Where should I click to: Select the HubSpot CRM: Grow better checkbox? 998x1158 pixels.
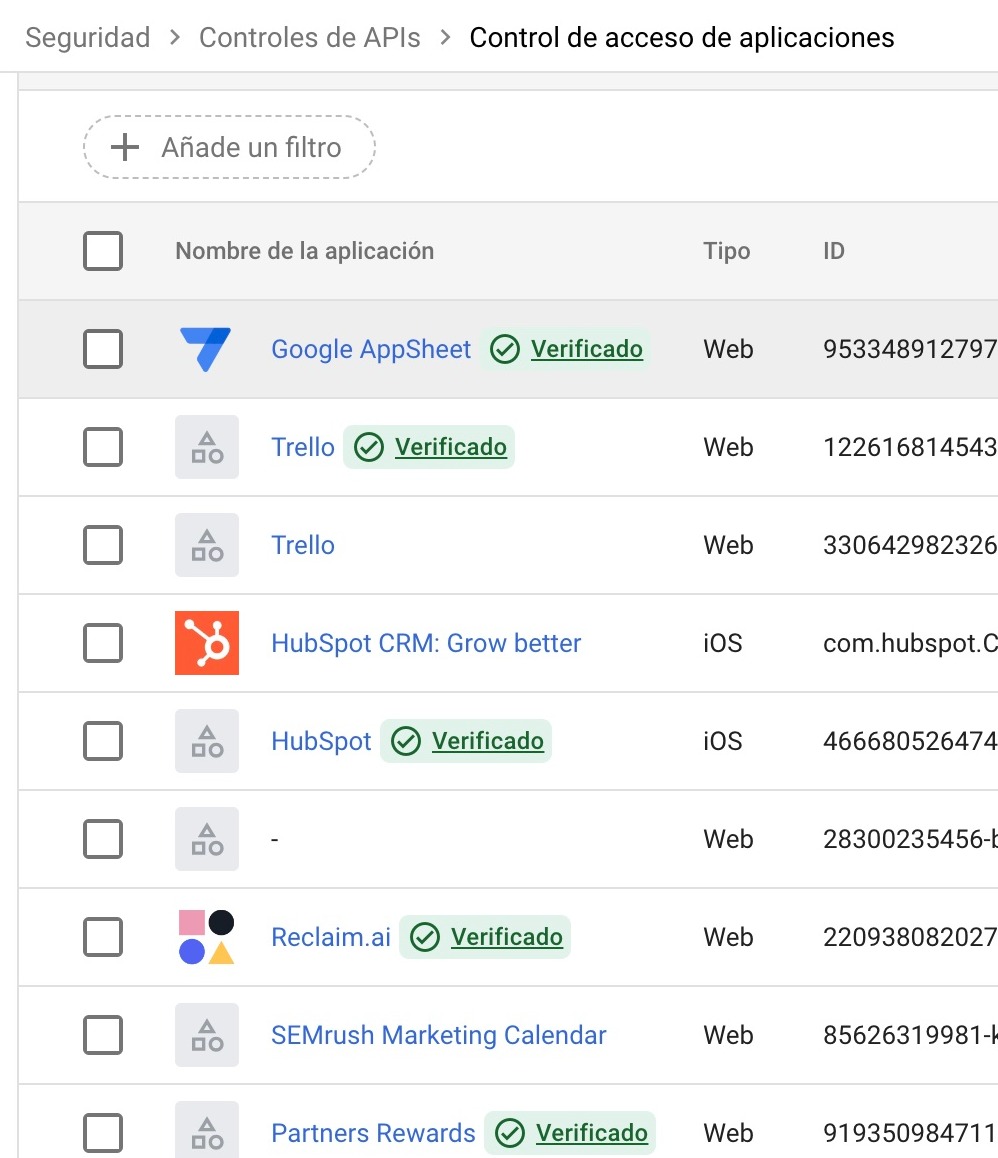coord(103,643)
